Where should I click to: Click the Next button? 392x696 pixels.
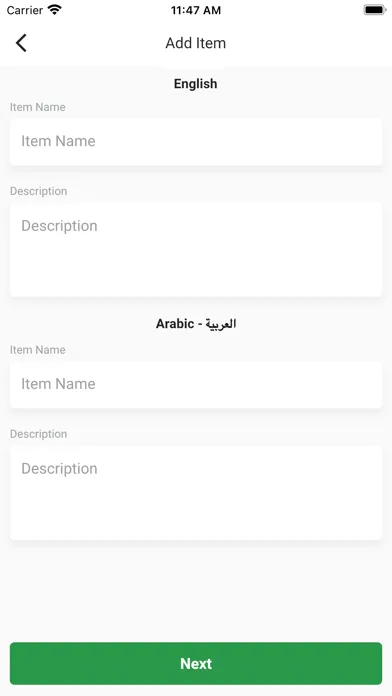tap(196, 663)
